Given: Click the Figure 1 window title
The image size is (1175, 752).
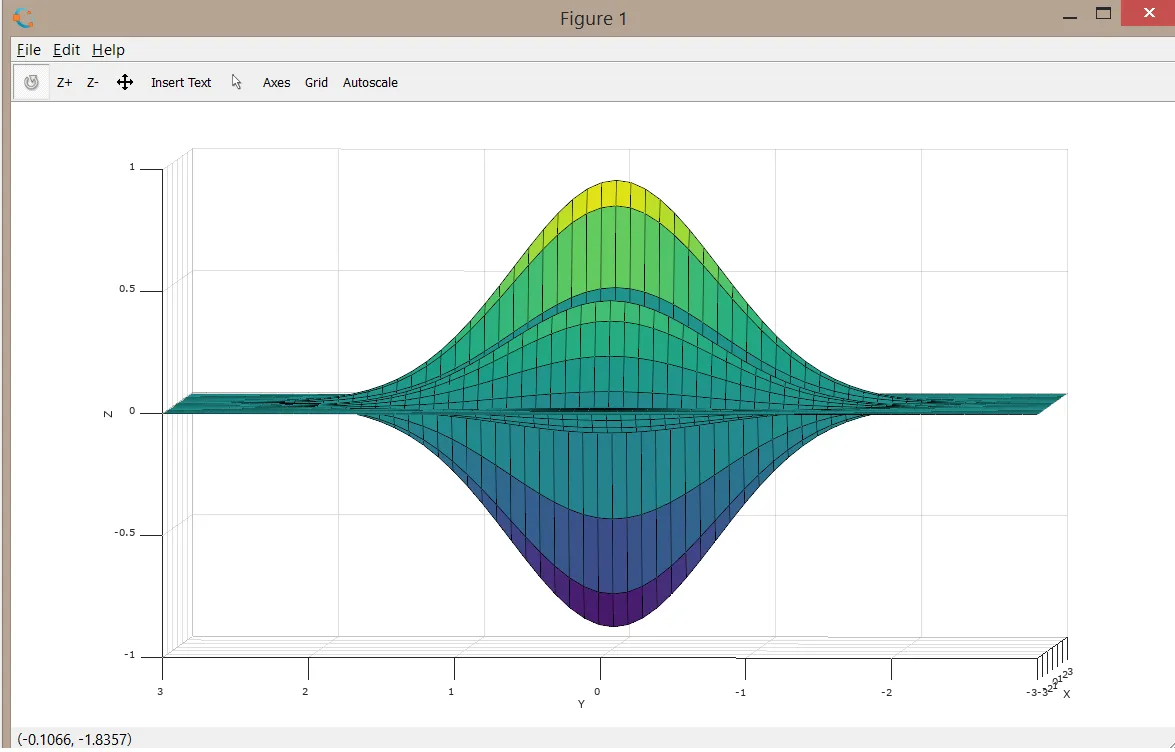Looking at the screenshot, I should [x=593, y=18].
